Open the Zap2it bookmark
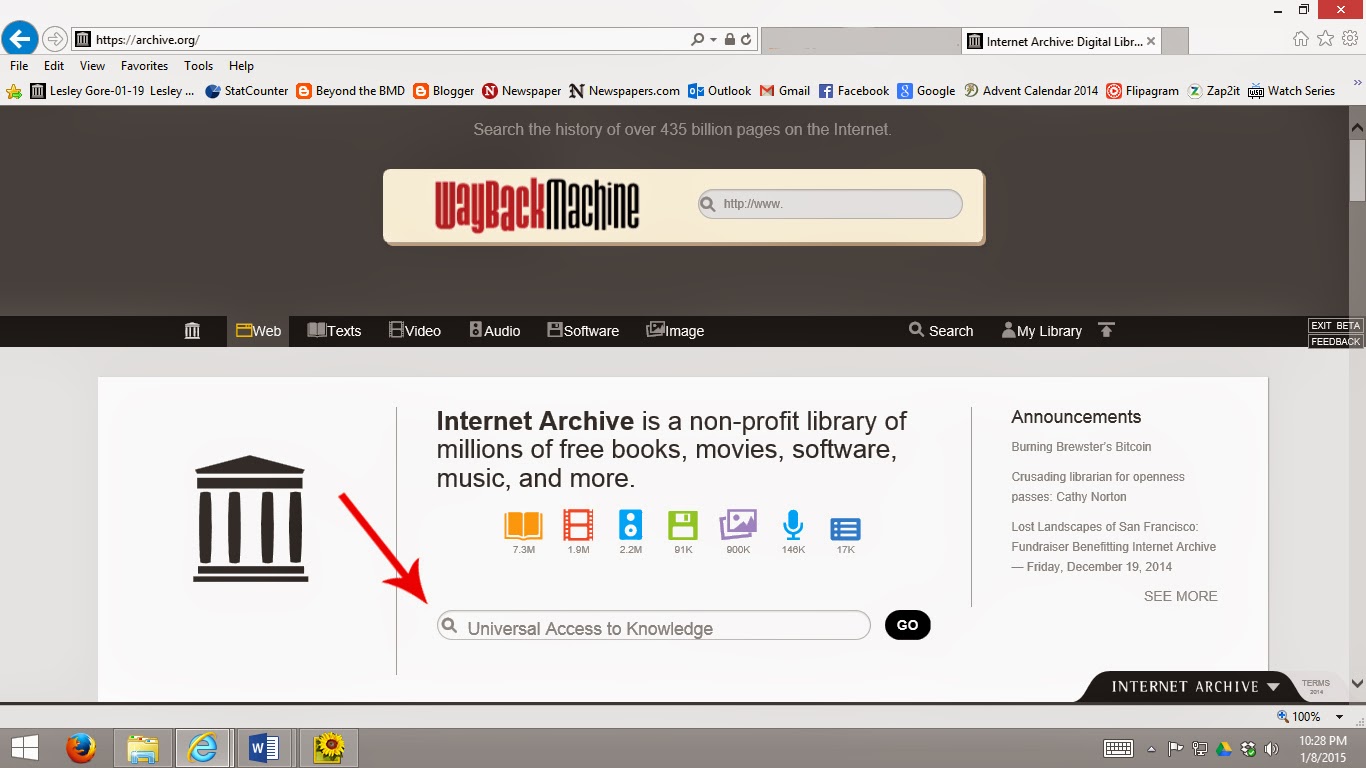The width and height of the screenshot is (1366, 768). [x=1214, y=91]
